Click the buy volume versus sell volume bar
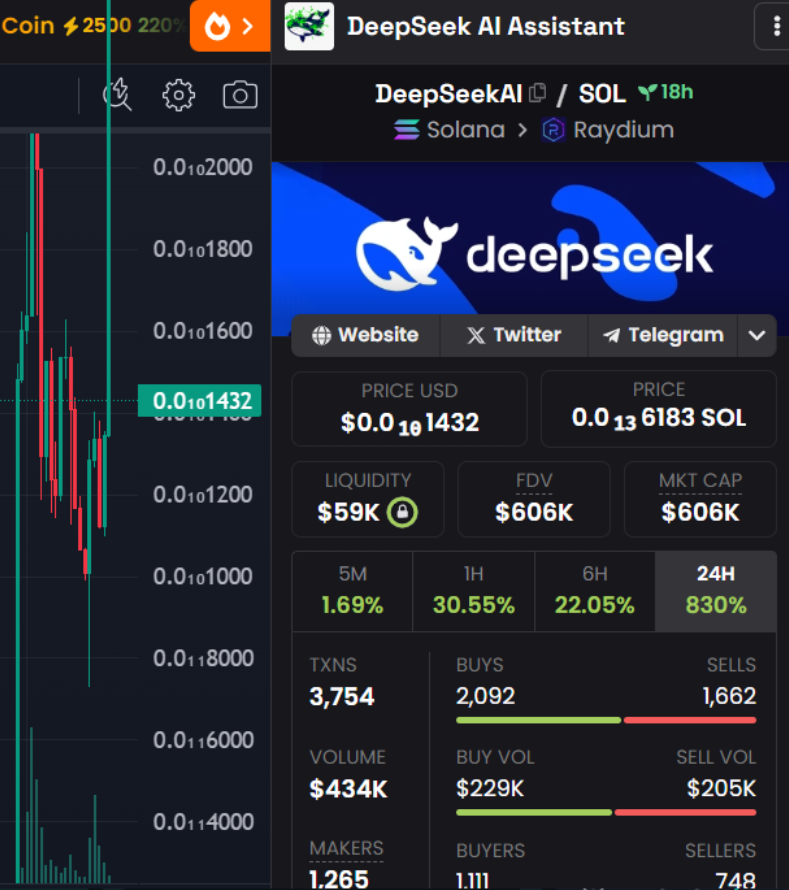Viewport: 789px width, 890px height. [606, 813]
